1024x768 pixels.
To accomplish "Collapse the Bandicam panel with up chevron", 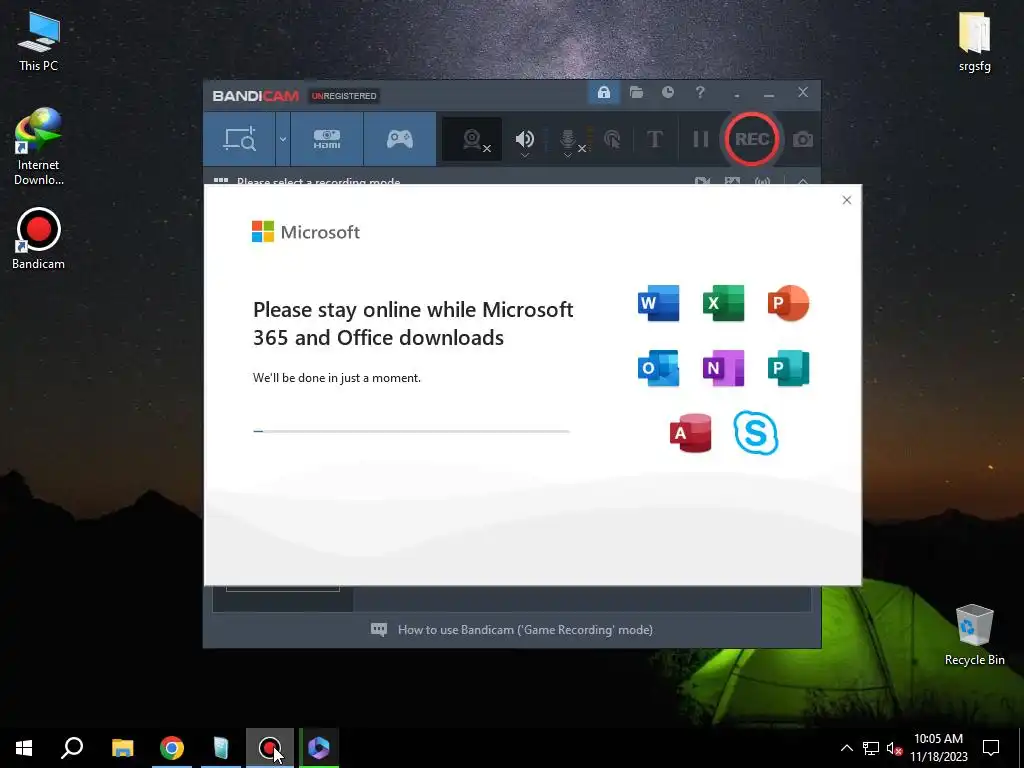I will tap(803, 182).
